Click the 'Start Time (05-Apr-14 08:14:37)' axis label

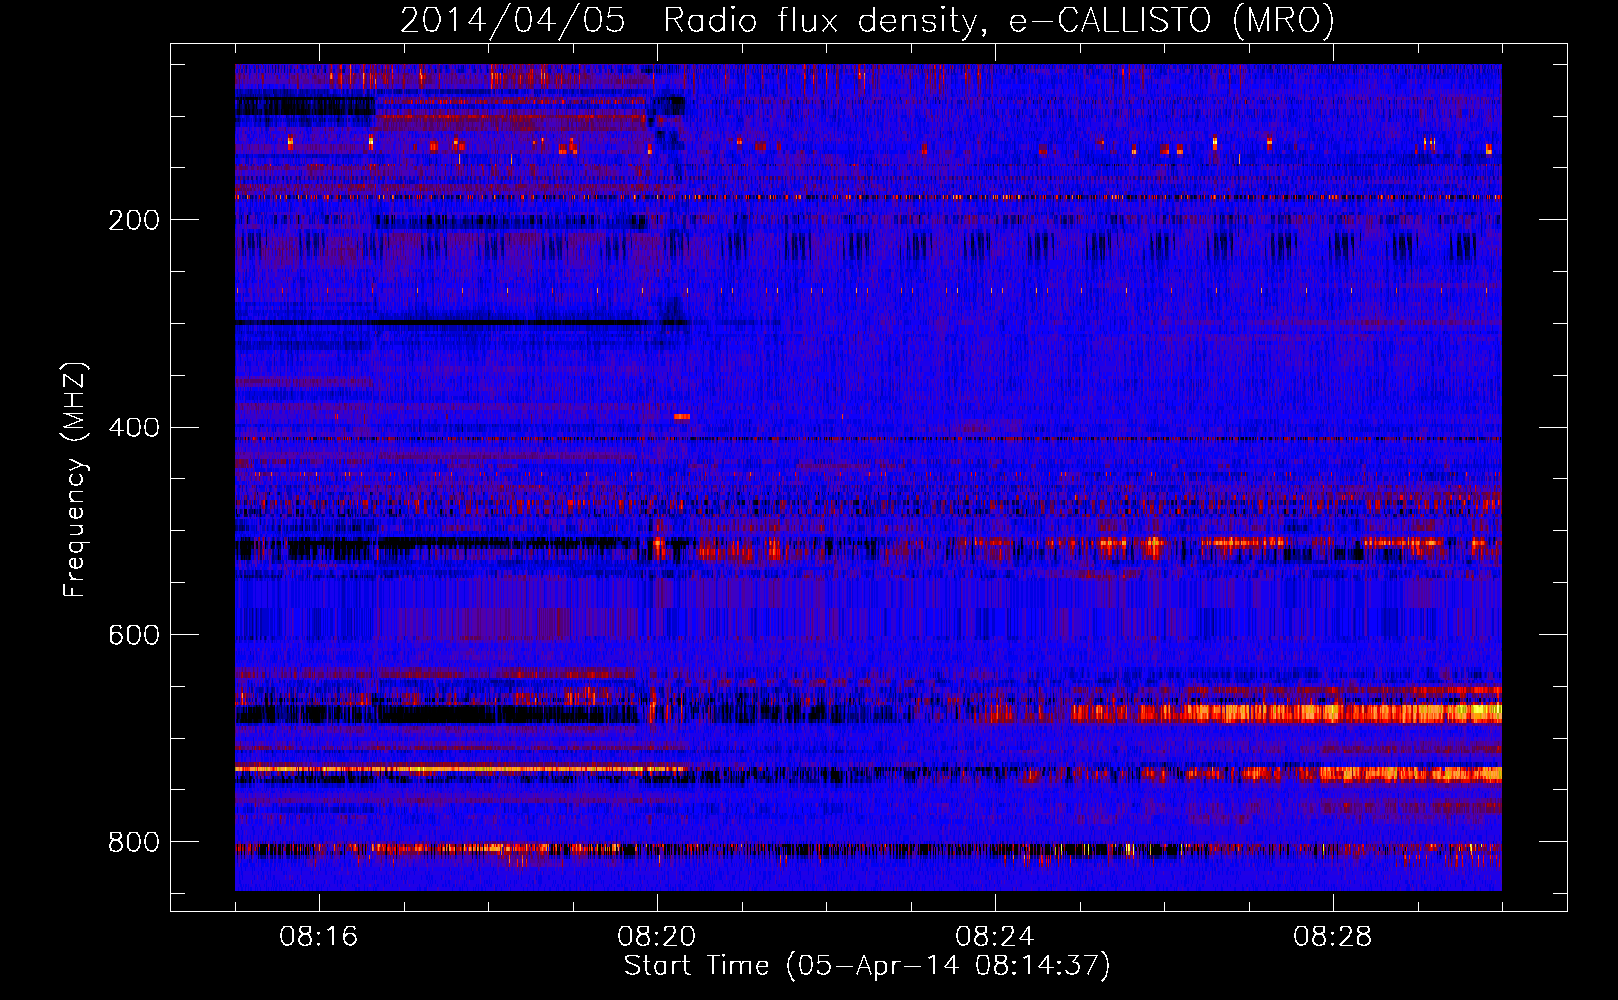(868, 966)
